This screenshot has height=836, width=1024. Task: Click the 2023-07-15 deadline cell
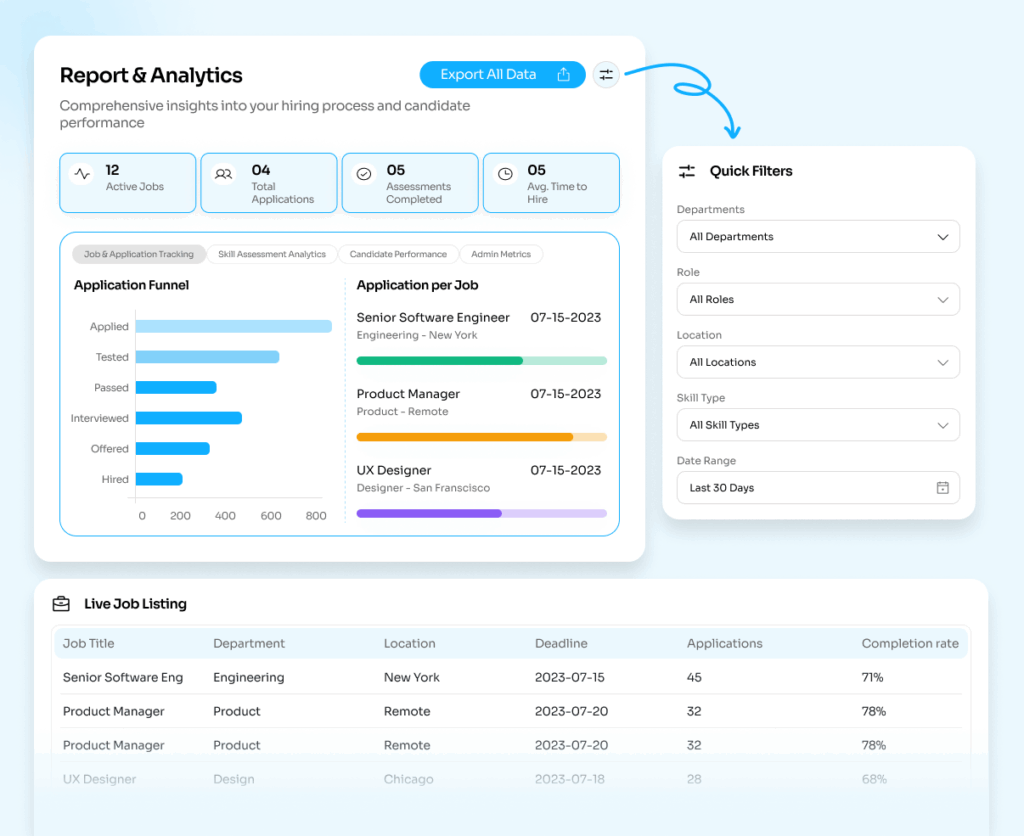click(569, 677)
